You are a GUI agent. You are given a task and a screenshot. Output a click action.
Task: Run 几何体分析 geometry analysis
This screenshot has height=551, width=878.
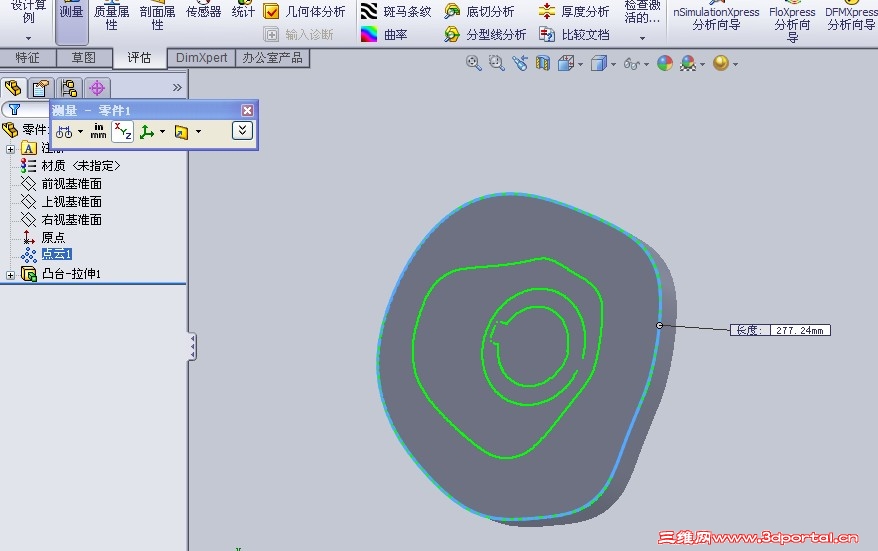305,11
